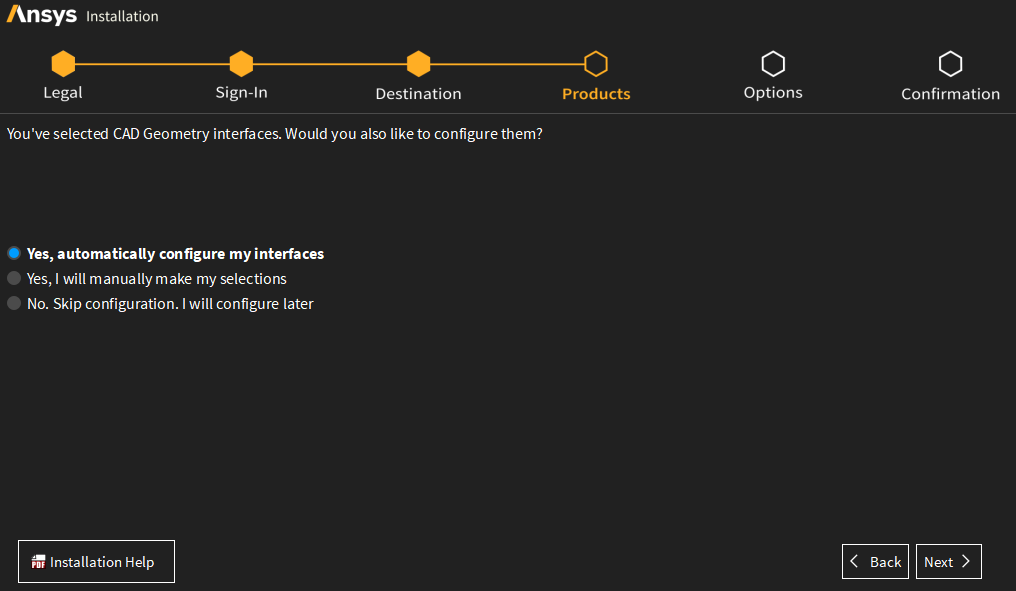
Task: Click the Confirmation step label
Action: pos(950,94)
